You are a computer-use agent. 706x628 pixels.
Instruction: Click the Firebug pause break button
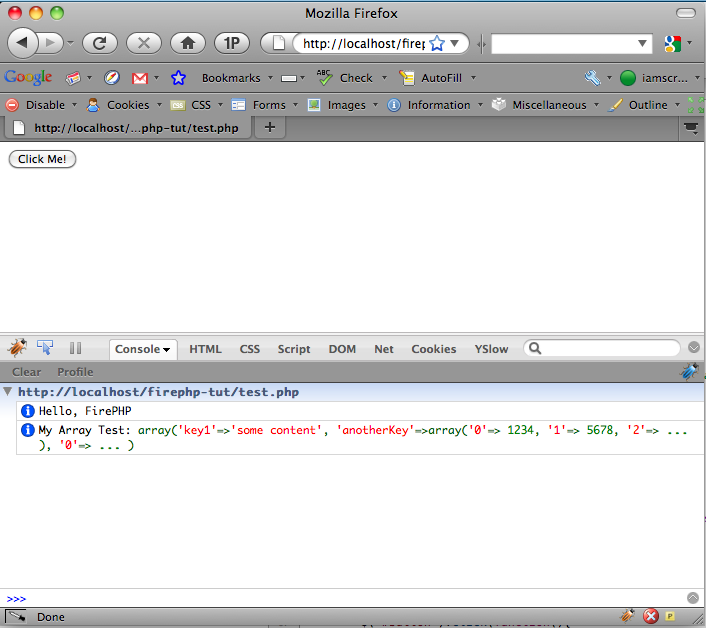point(75,348)
